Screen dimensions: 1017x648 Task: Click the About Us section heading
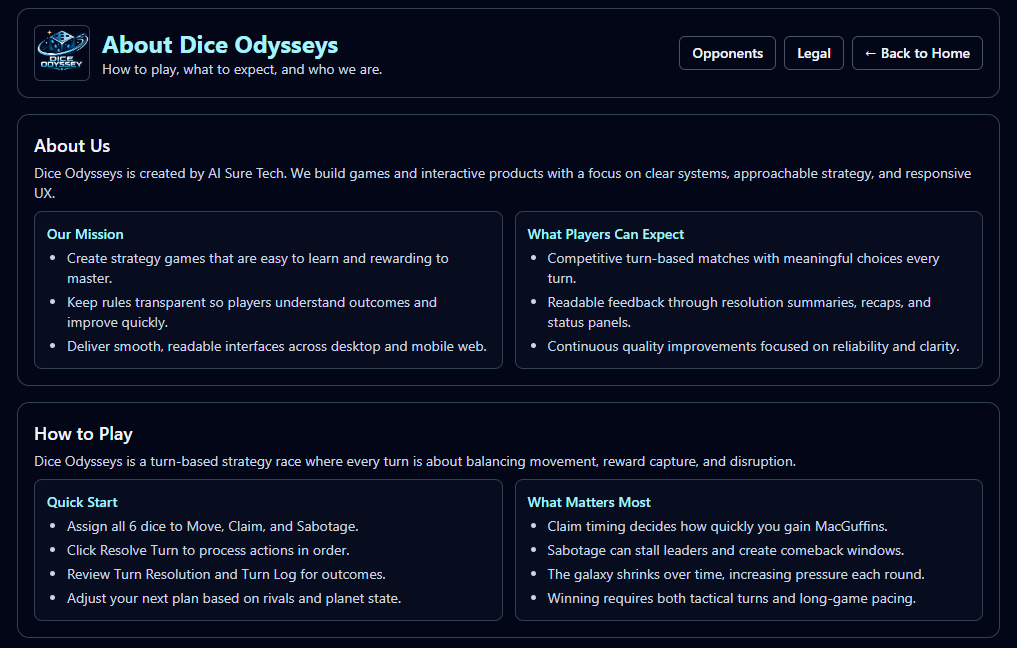[72, 146]
